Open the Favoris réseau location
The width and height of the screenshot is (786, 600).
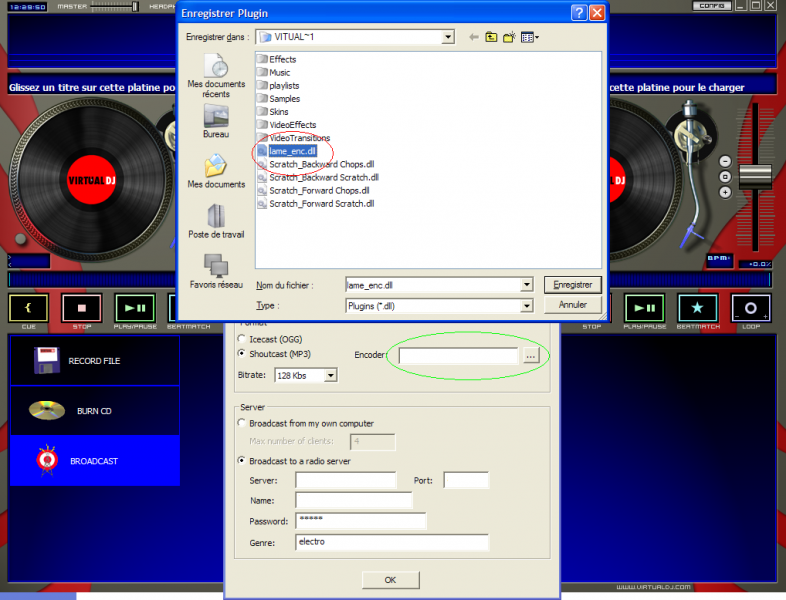[x=216, y=266]
